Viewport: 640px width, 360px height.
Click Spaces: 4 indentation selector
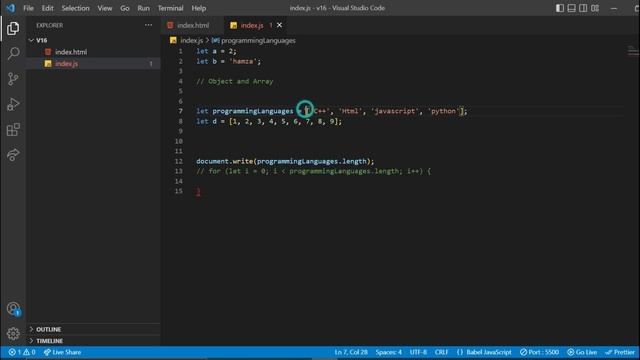[x=389, y=352]
